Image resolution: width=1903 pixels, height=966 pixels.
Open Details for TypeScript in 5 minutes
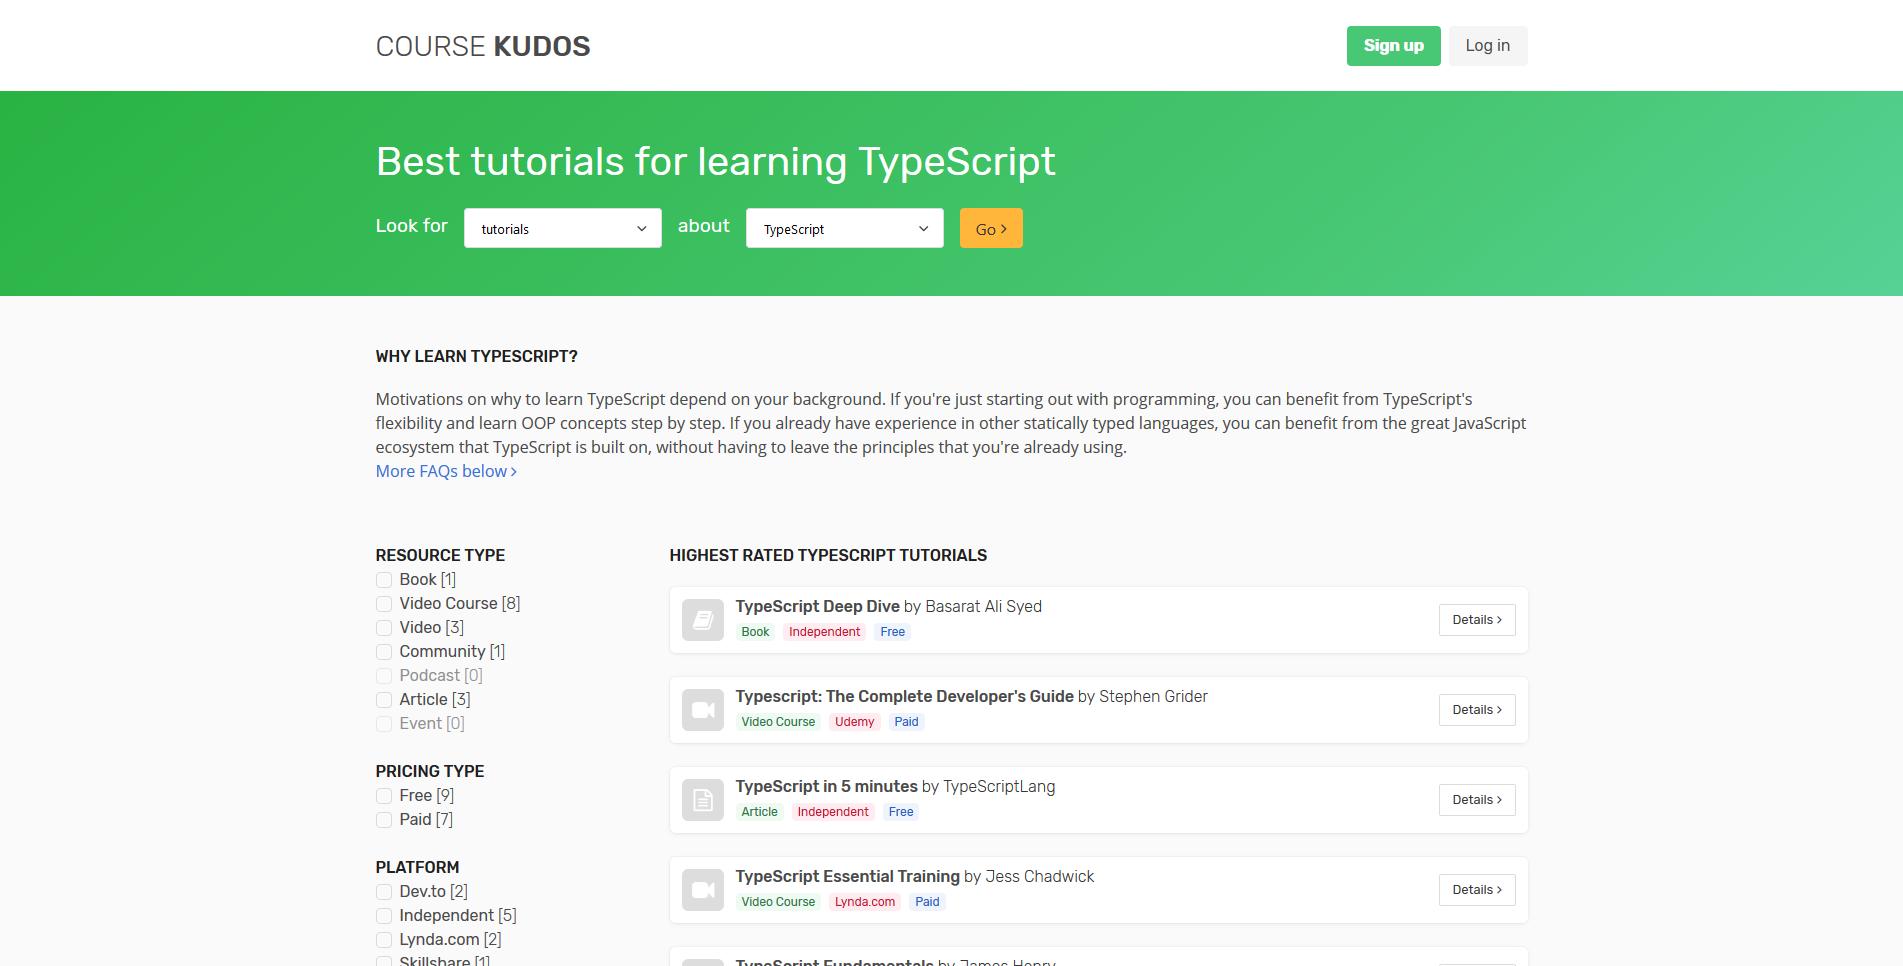(1477, 800)
